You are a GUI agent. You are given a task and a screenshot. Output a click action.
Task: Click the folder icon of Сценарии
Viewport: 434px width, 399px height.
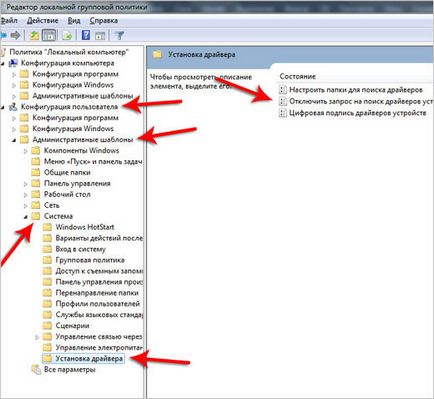pos(48,326)
